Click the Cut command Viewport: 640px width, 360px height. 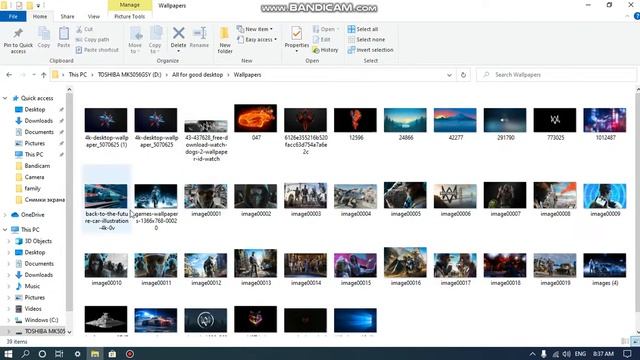[x=84, y=29]
